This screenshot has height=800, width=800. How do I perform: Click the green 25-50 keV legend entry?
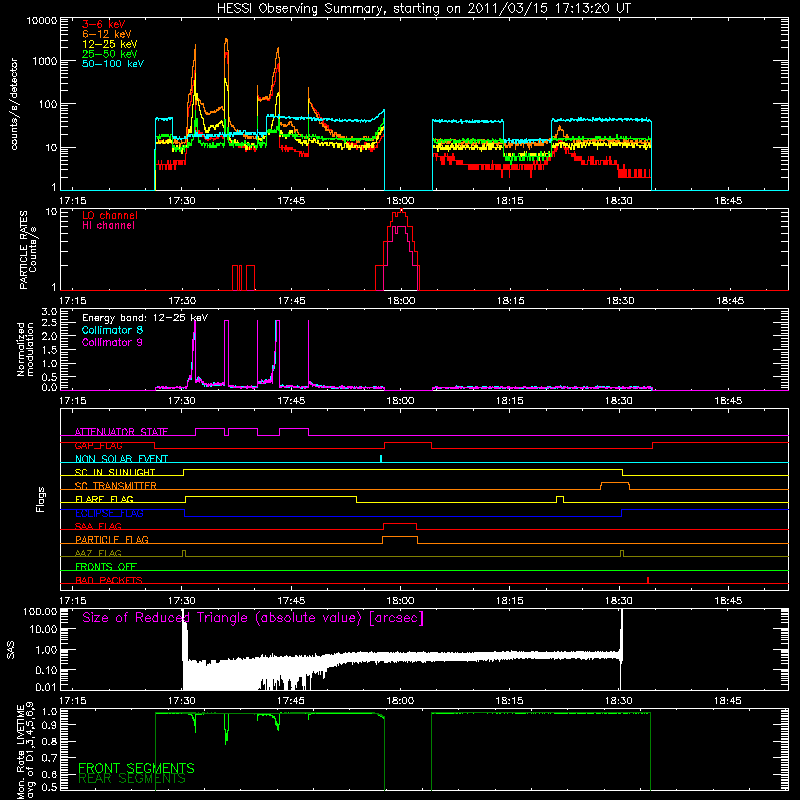109,54
